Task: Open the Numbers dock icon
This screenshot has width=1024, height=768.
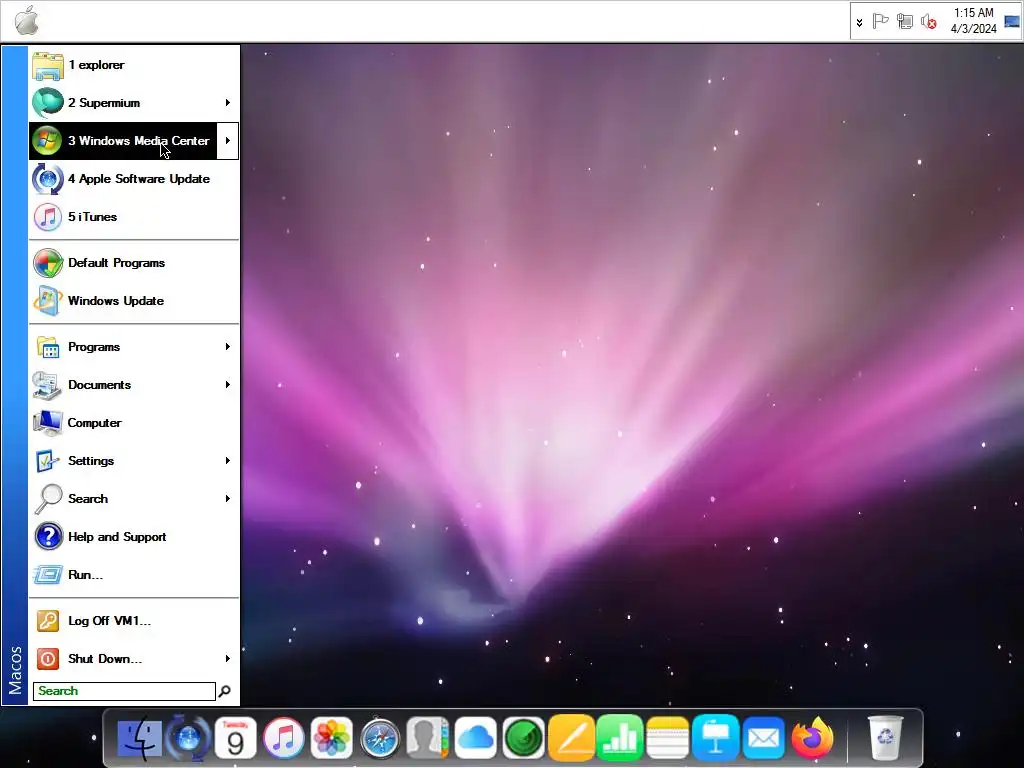Action: 620,739
